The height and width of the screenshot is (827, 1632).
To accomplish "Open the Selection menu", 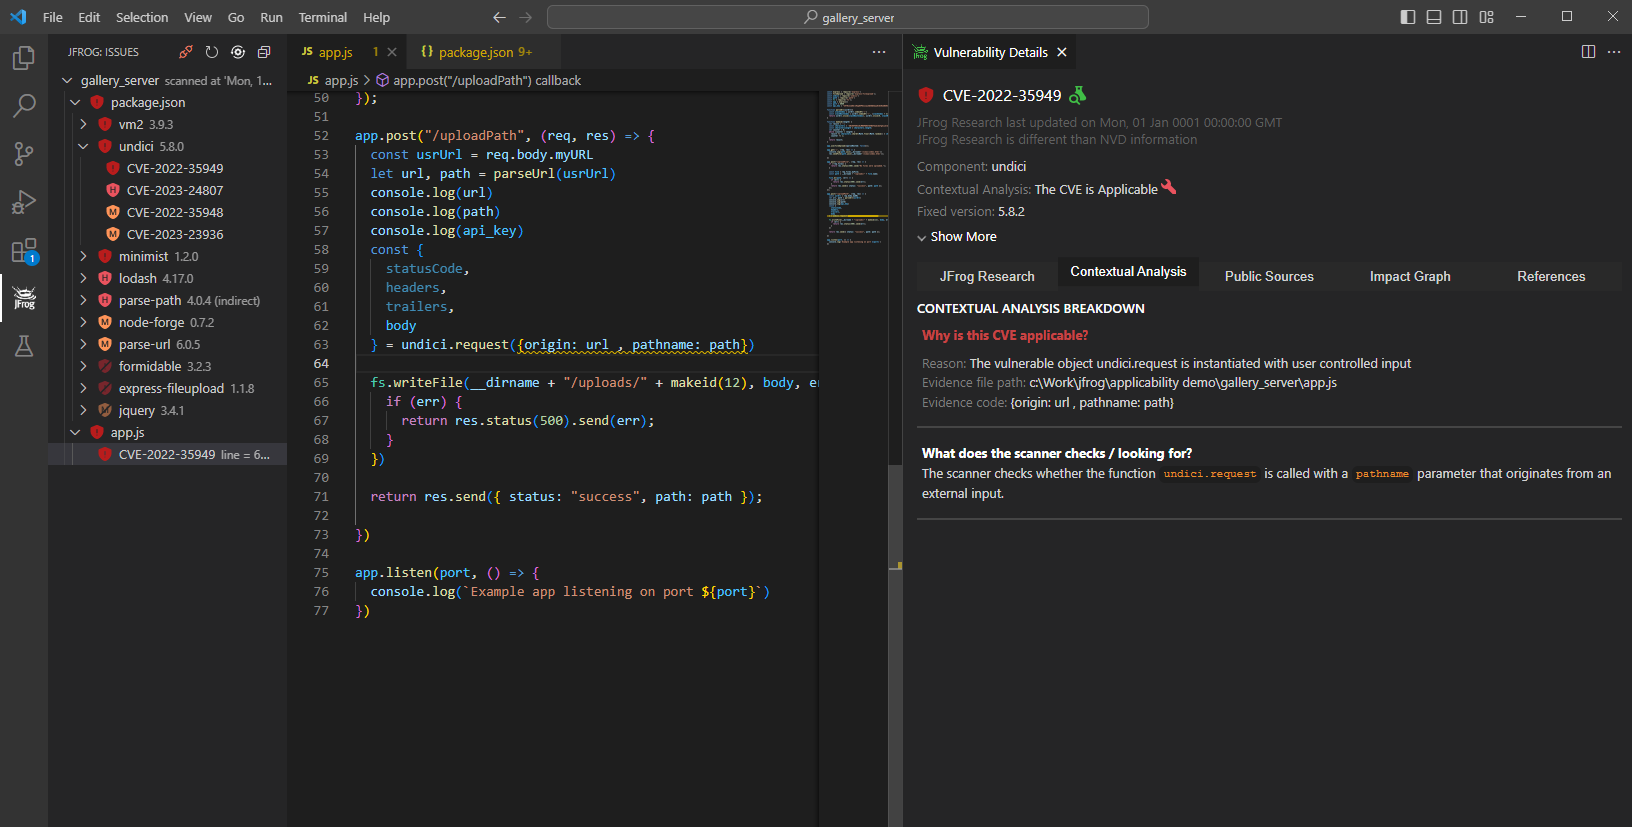I will [142, 17].
